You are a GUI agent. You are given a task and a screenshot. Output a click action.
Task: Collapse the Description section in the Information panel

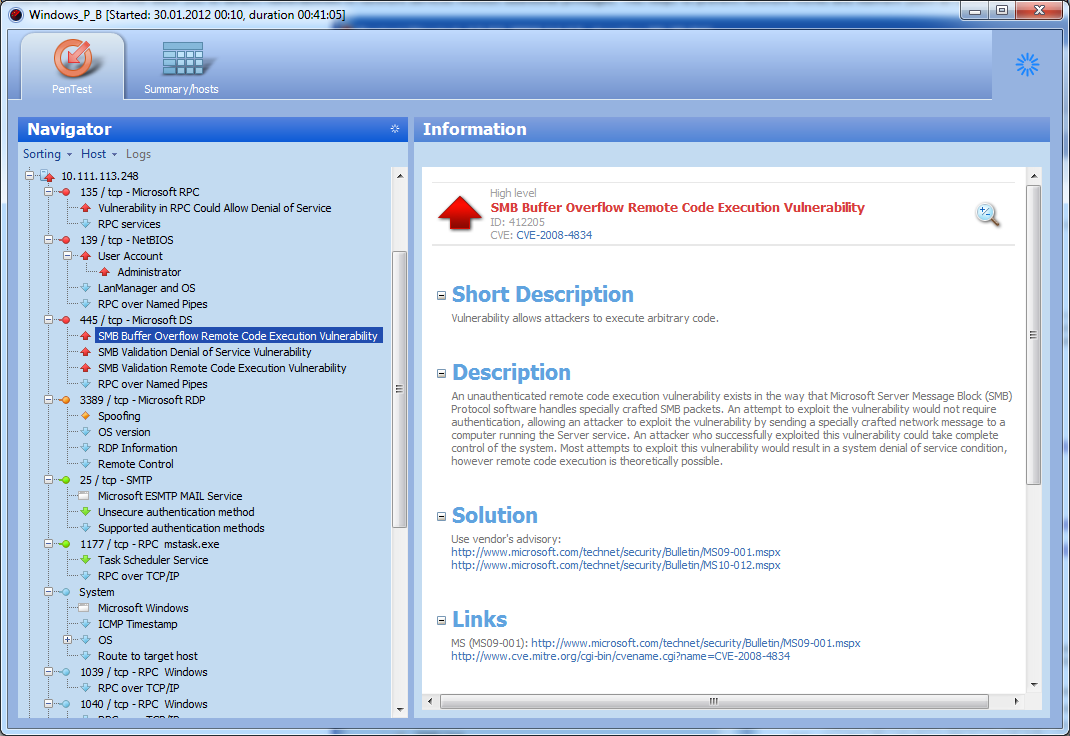point(441,373)
